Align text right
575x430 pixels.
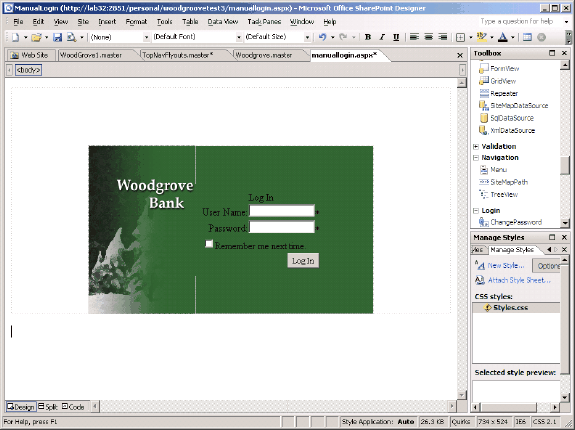tap(443, 37)
